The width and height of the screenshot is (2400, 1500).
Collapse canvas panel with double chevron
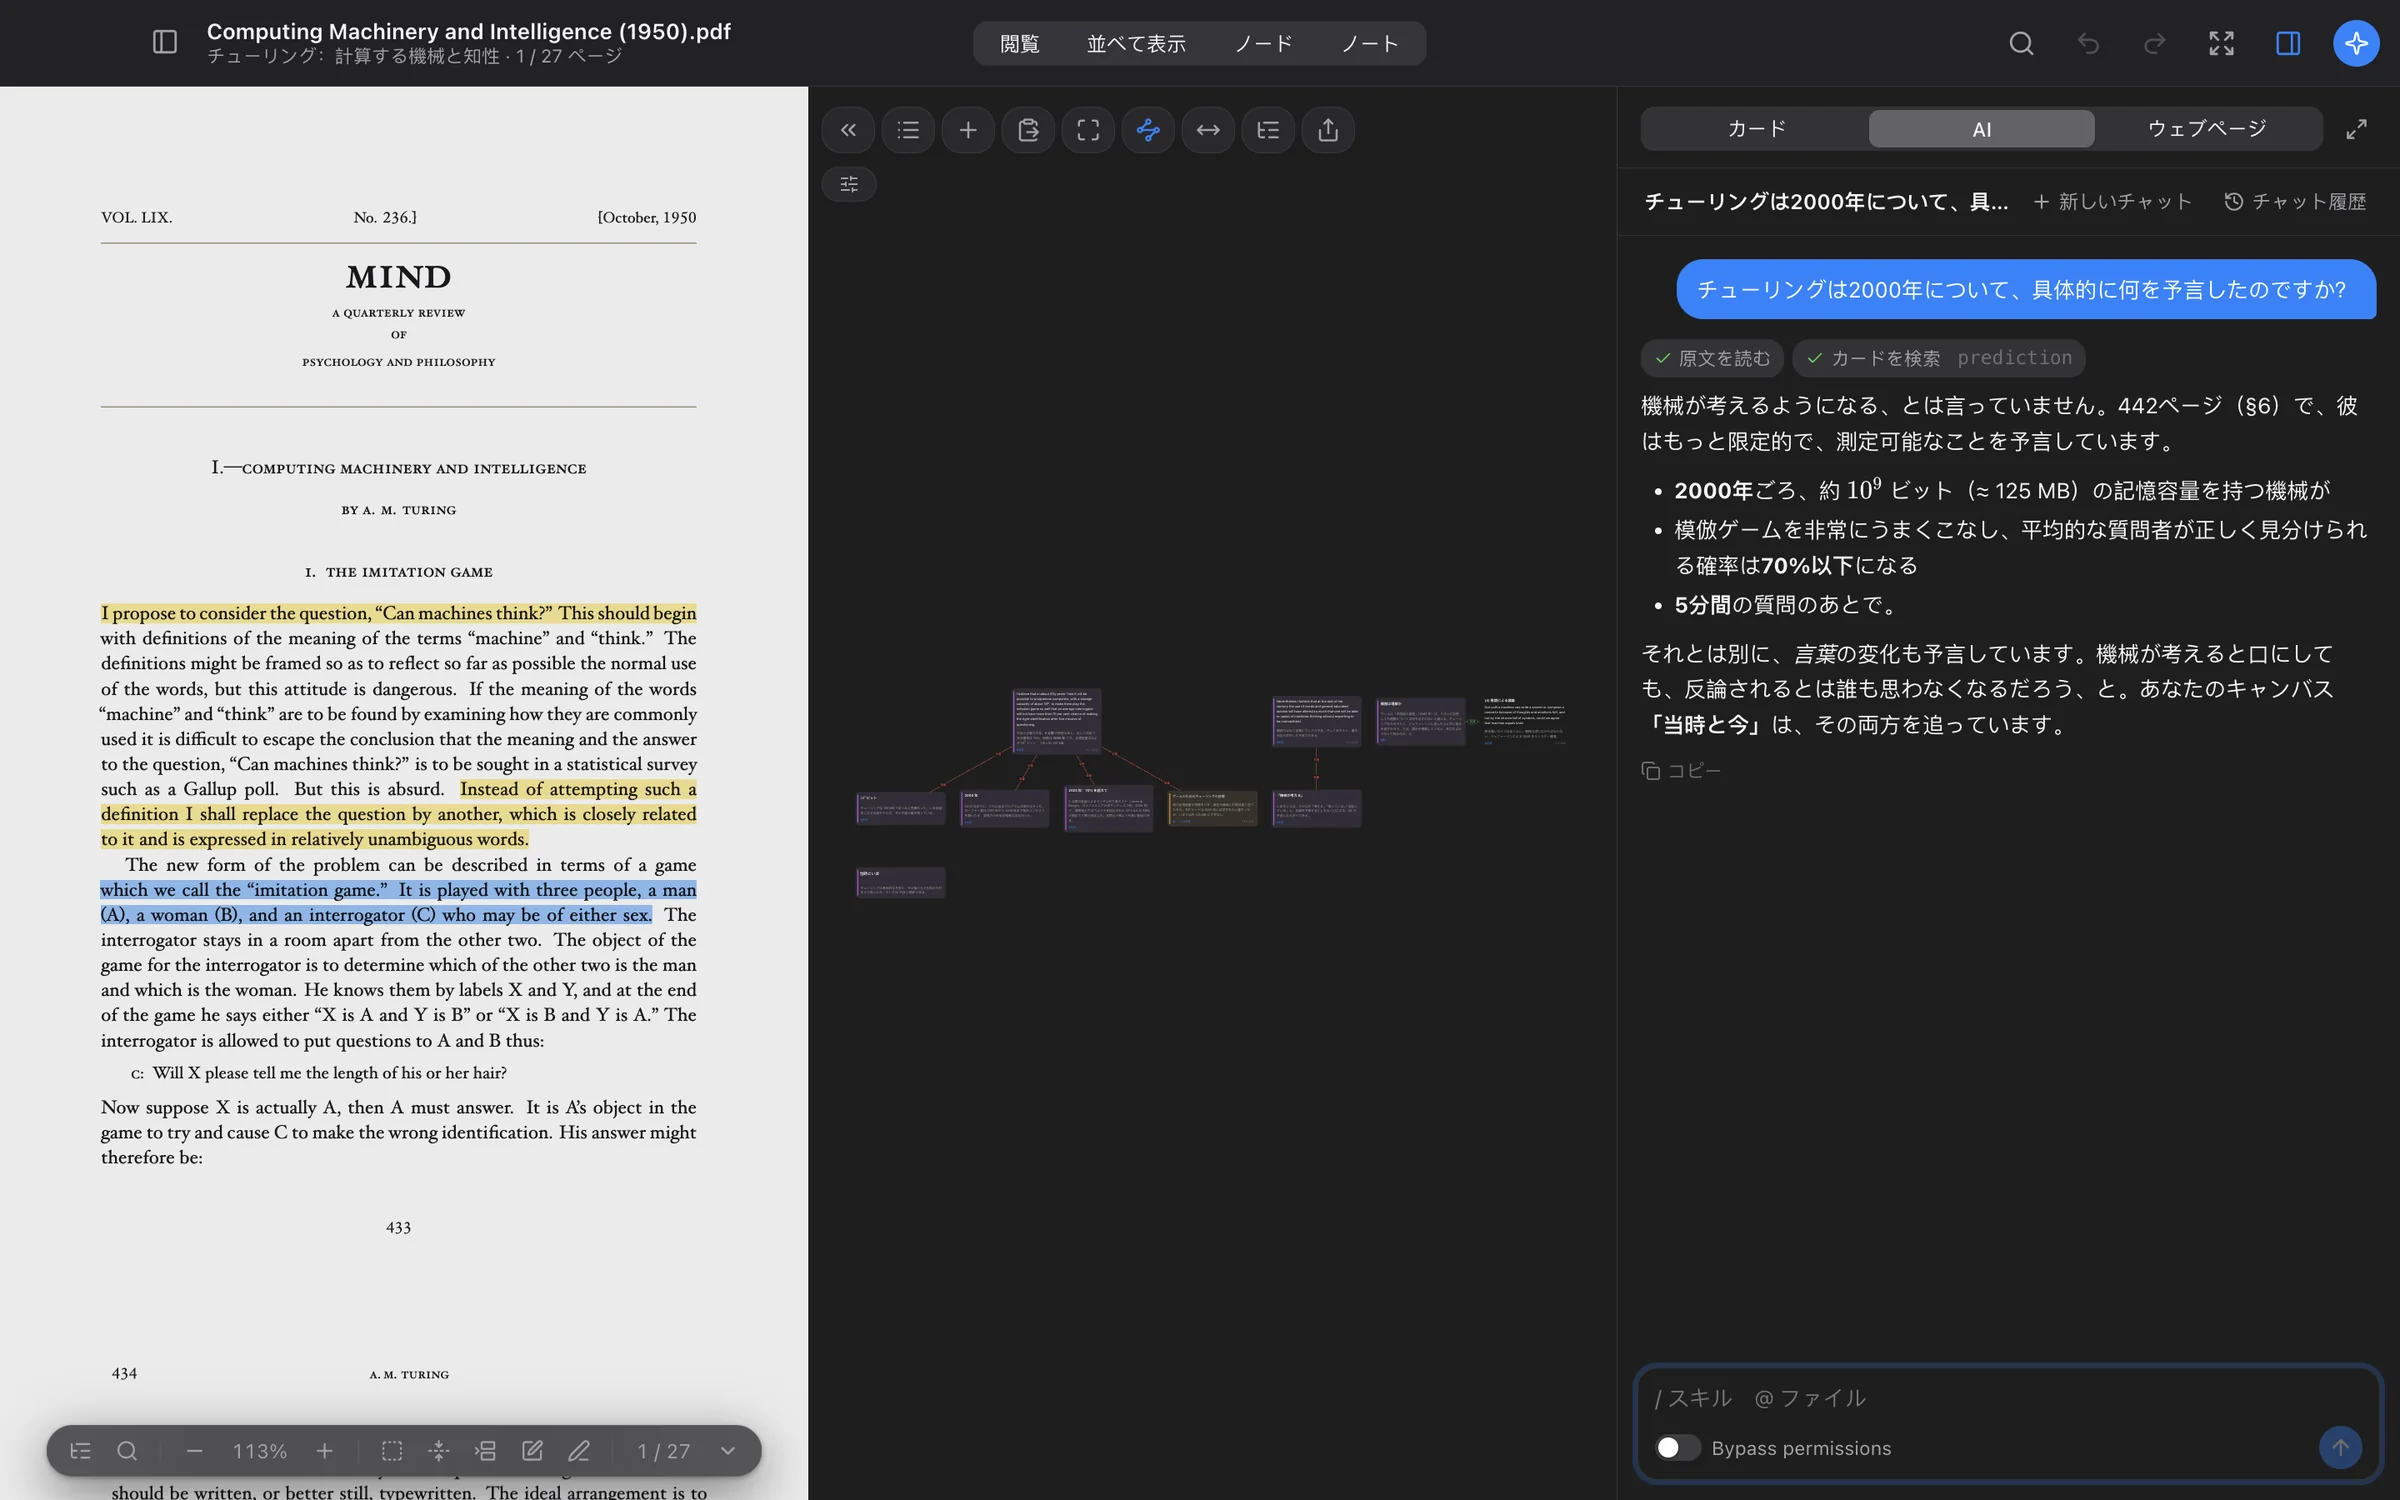pyautogui.click(x=848, y=130)
